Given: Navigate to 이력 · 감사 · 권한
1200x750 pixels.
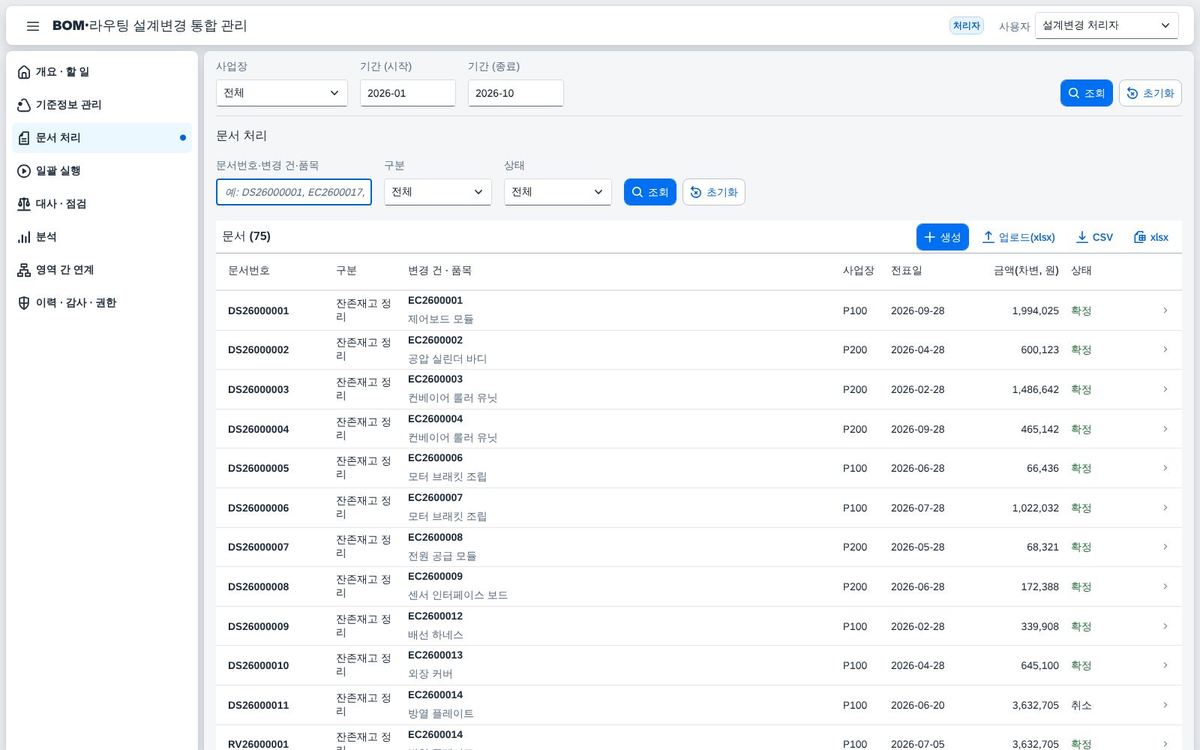Looking at the screenshot, I should [x=102, y=303].
